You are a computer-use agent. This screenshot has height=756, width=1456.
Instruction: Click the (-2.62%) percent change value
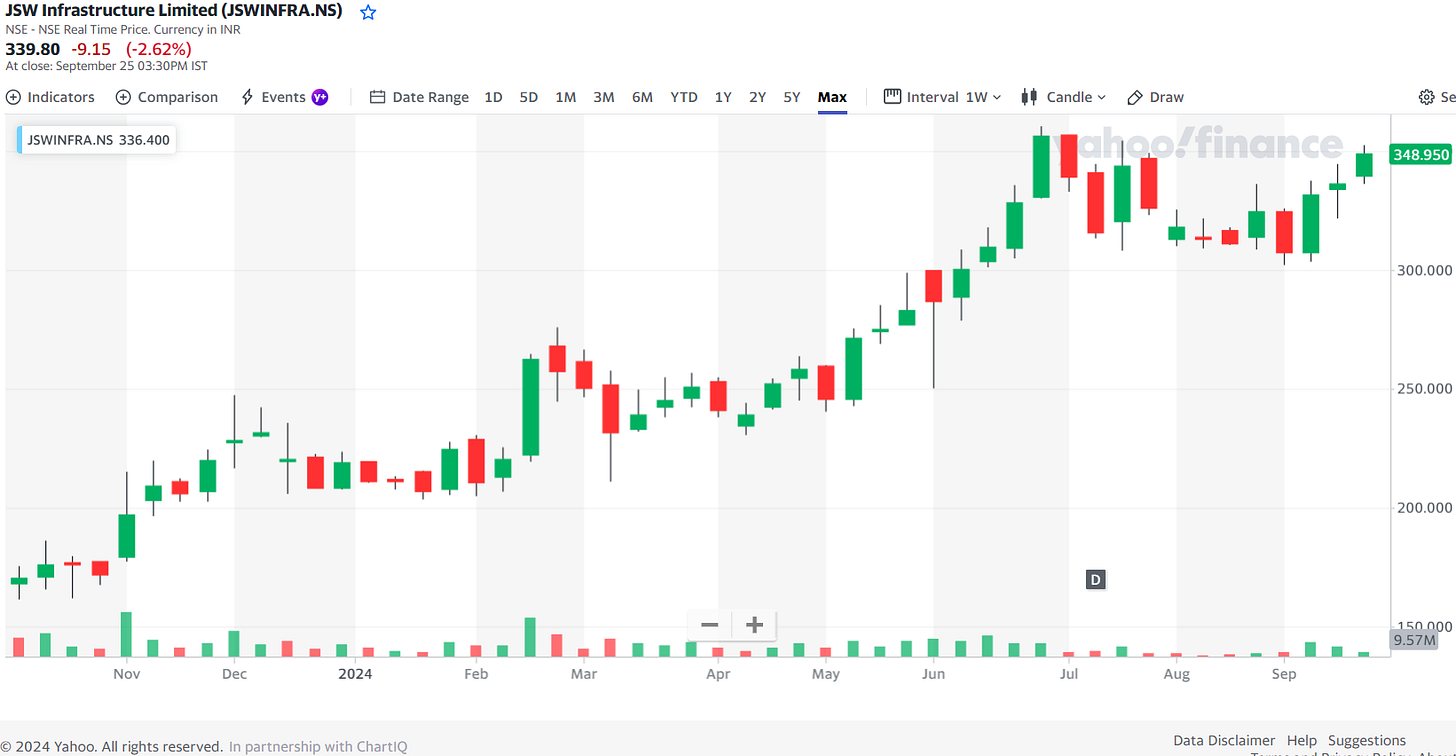tap(159, 48)
